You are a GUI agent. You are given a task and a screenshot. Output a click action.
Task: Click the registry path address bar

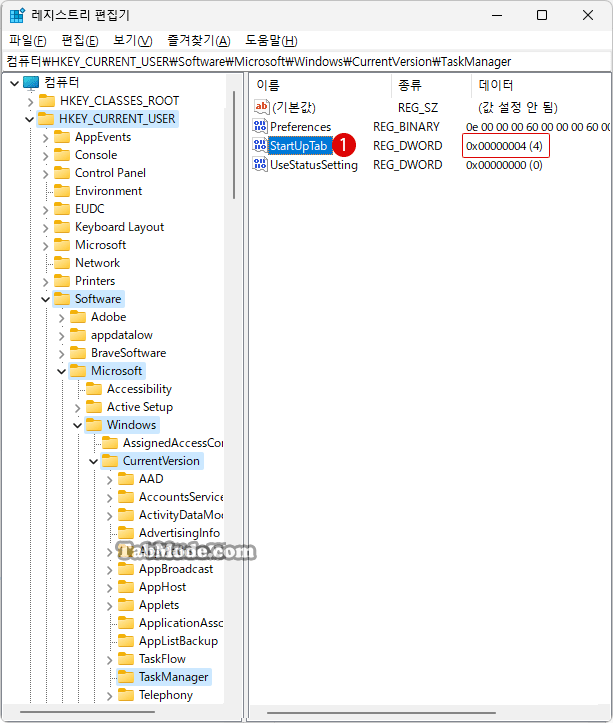tap(306, 61)
